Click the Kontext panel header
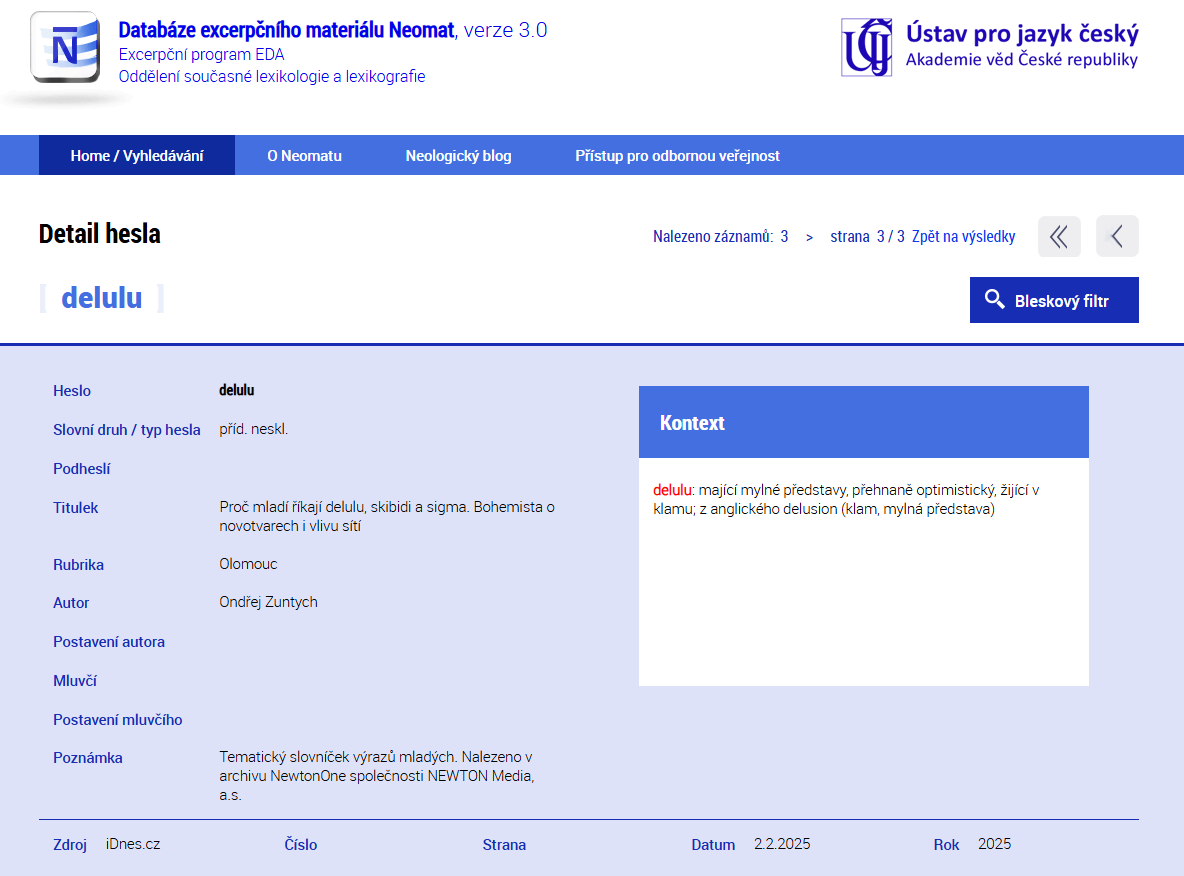Screen dimensions: 1184x876 pos(863,422)
